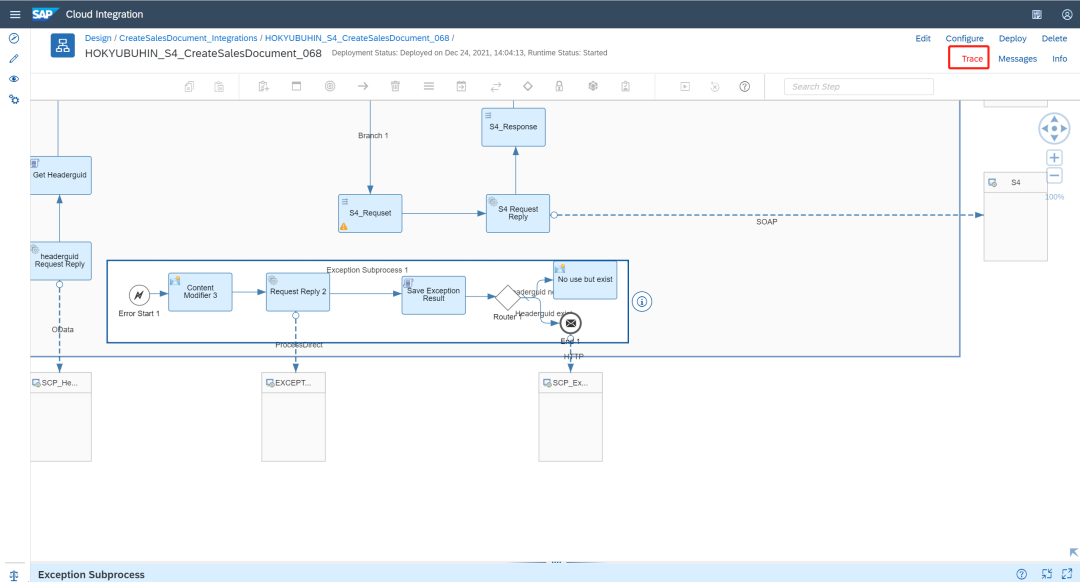Click the header icon beside user profile
Image resolution: width=1080 pixels, height=582 pixels.
[1037, 14]
